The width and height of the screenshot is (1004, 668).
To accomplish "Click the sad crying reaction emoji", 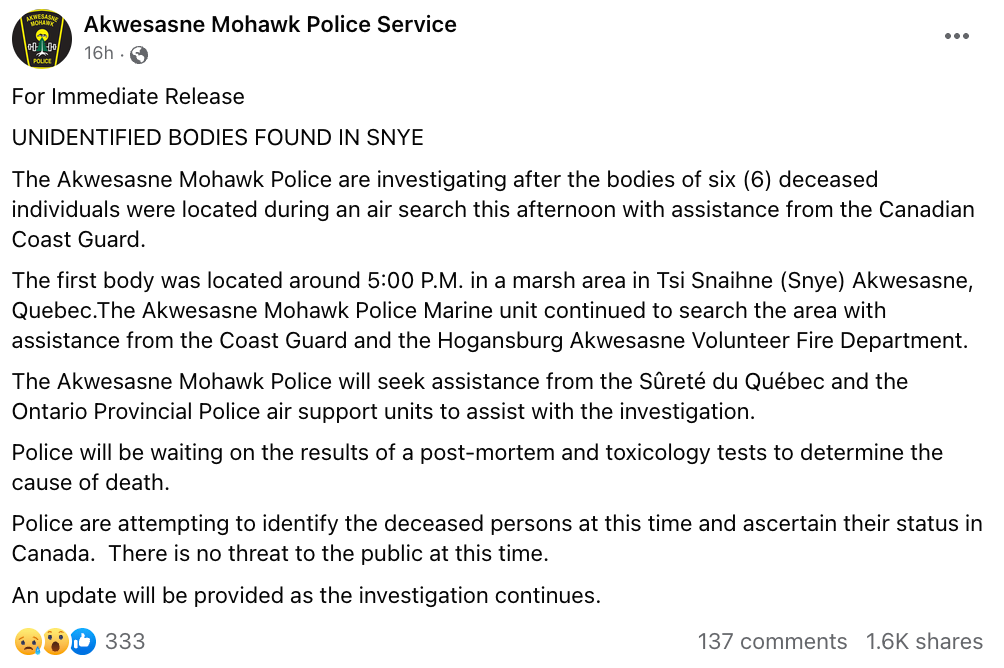I will (28, 642).
